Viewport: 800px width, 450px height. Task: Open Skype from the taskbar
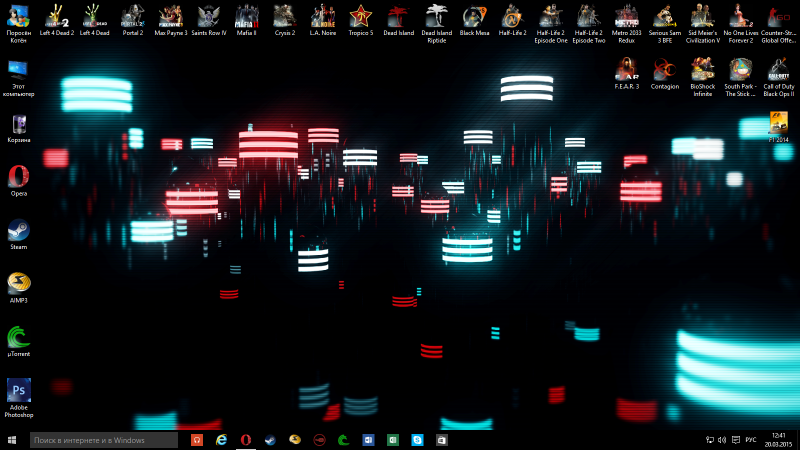pos(417,440)
